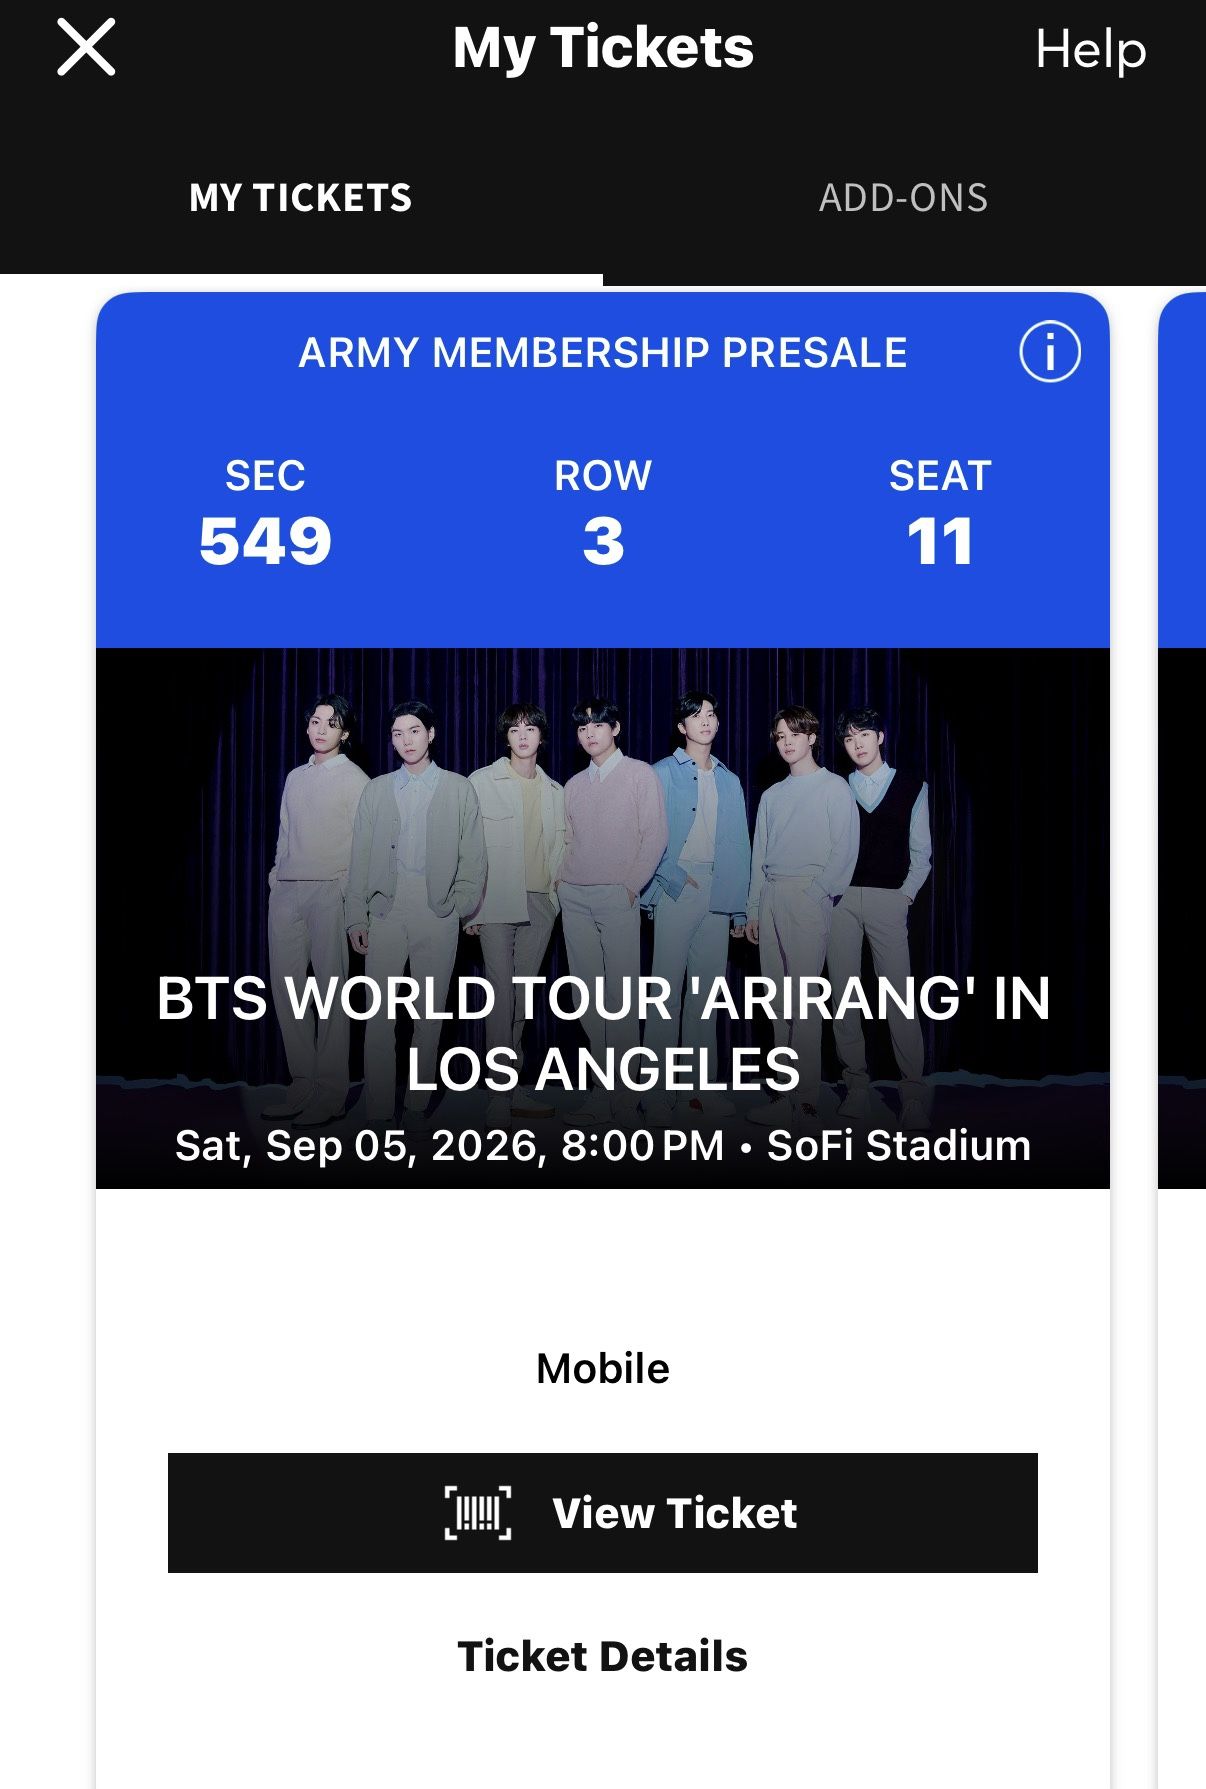This screenshot has height=1789, width=1206.
Task: Tap the seat number 11
Action: pos(940,542)
